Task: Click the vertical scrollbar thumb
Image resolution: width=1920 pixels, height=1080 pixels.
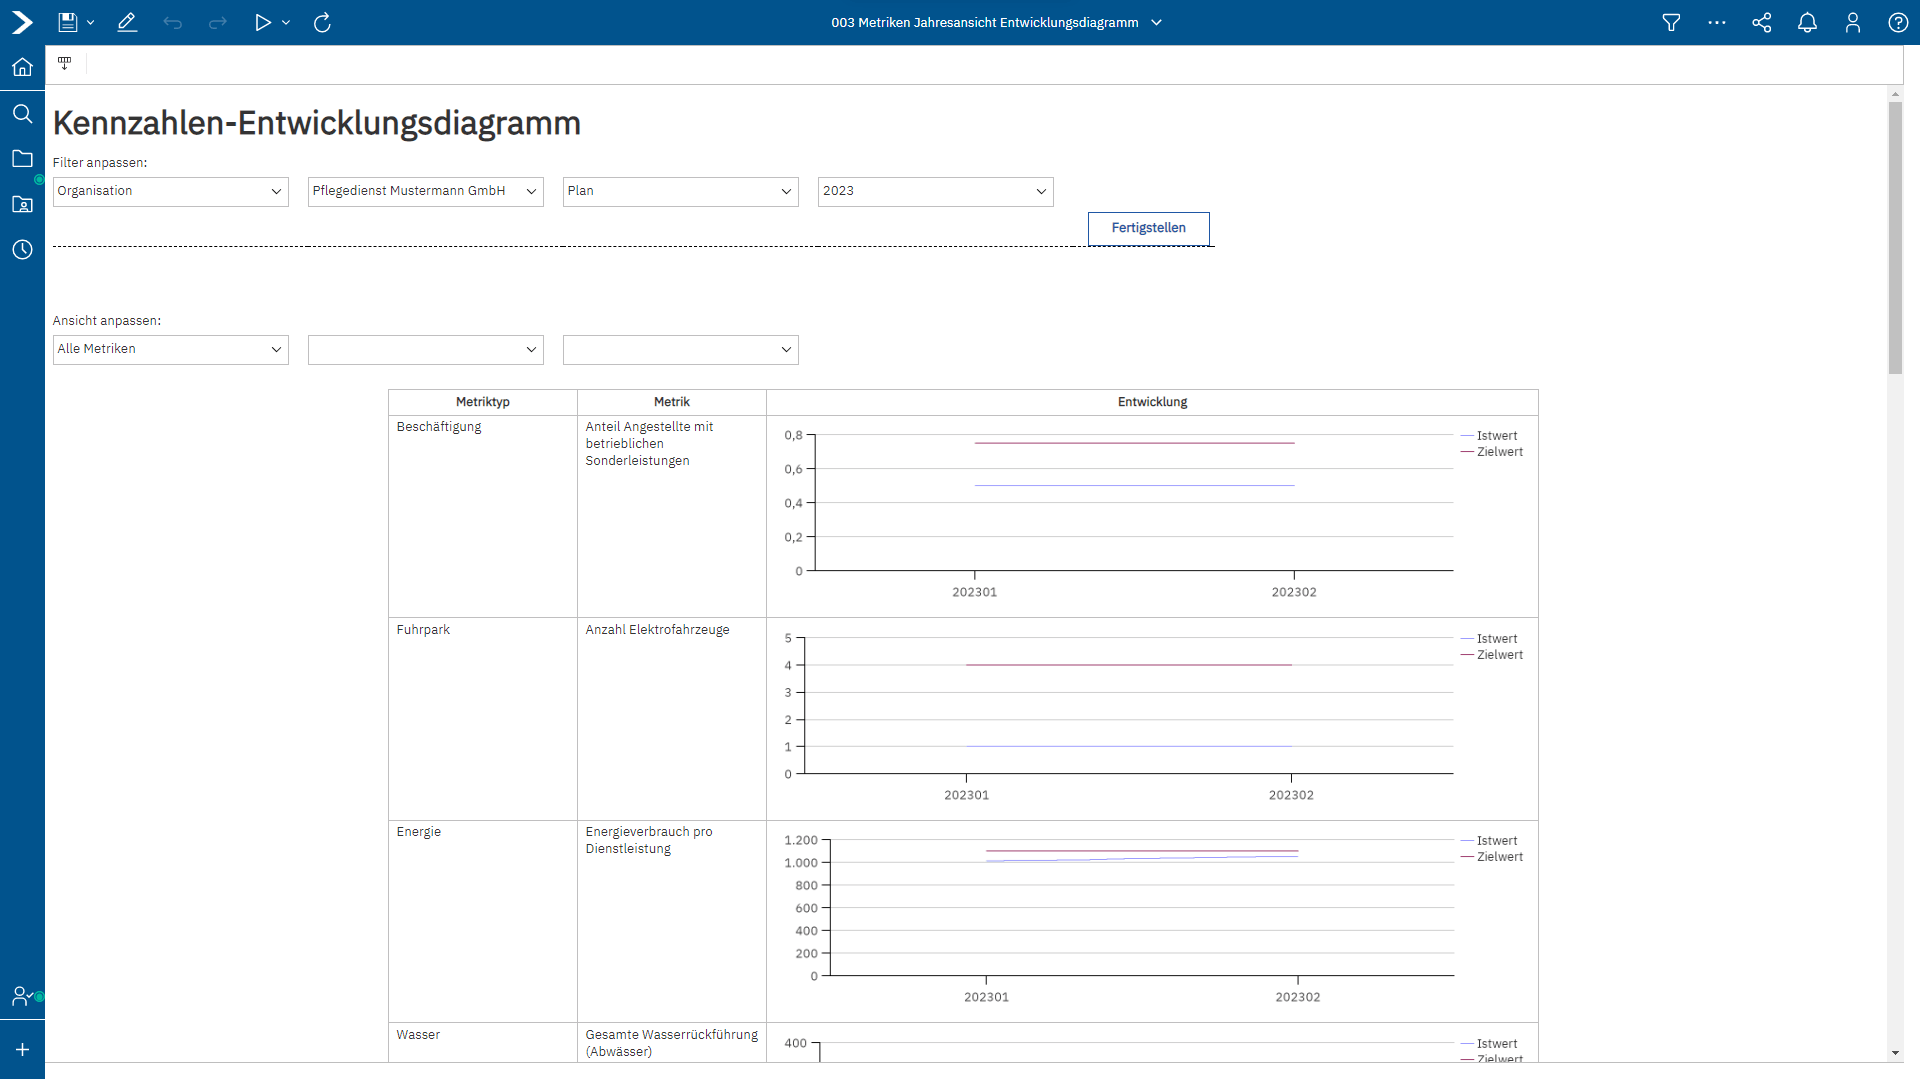Action: coord(1895,237)
